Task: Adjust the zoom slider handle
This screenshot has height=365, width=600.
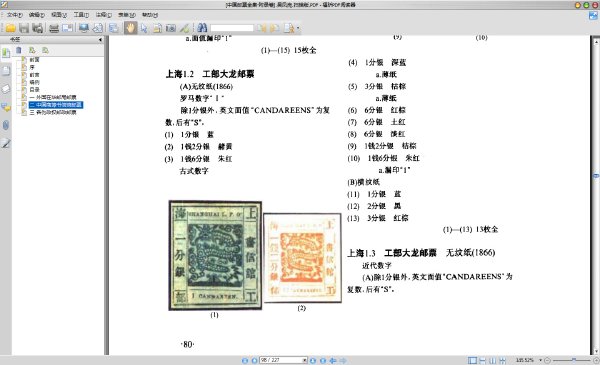Action: (574, 360)
